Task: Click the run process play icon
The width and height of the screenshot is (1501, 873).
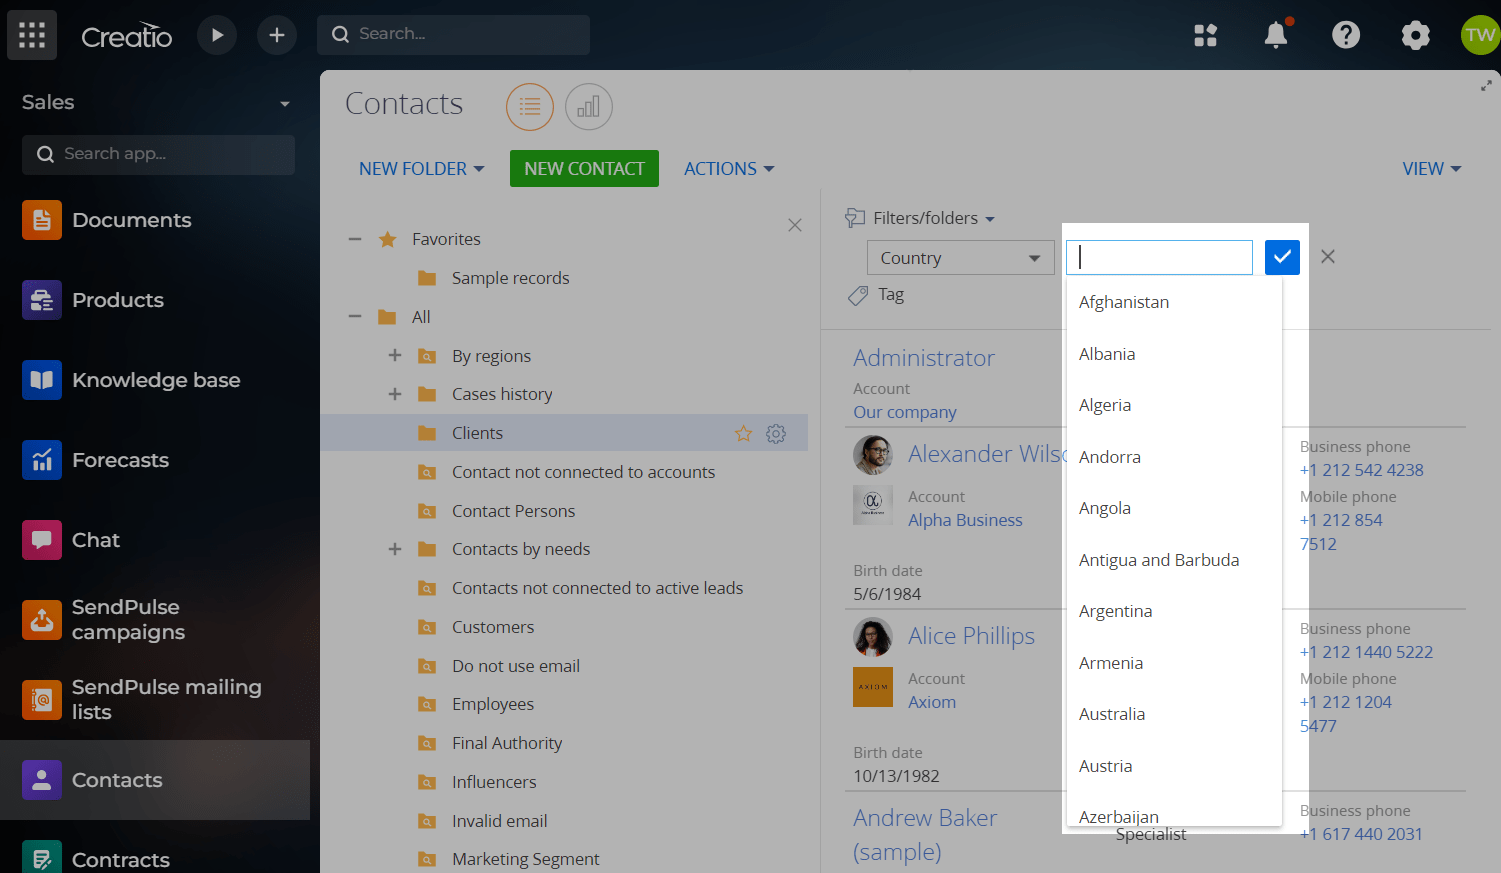Action: (x=216, y=35)
